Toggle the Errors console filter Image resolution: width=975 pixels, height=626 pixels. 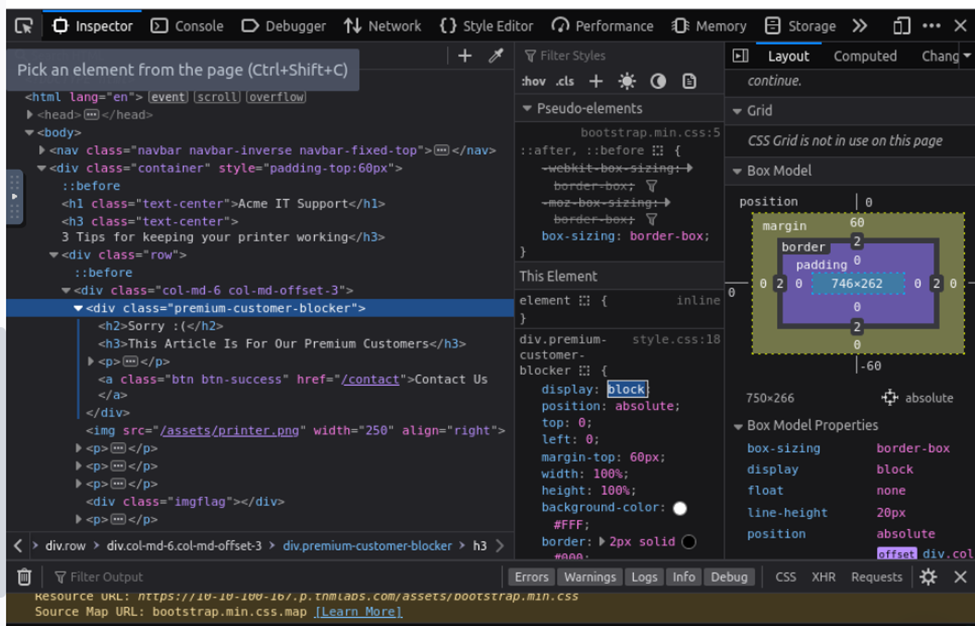point(531,577)
